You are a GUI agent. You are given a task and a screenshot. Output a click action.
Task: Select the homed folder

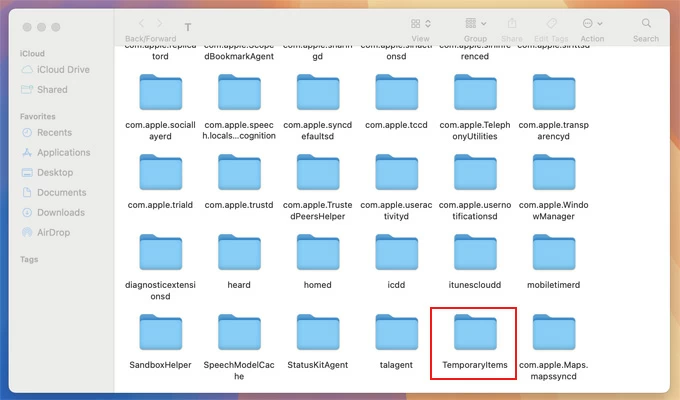click(318, 254)
